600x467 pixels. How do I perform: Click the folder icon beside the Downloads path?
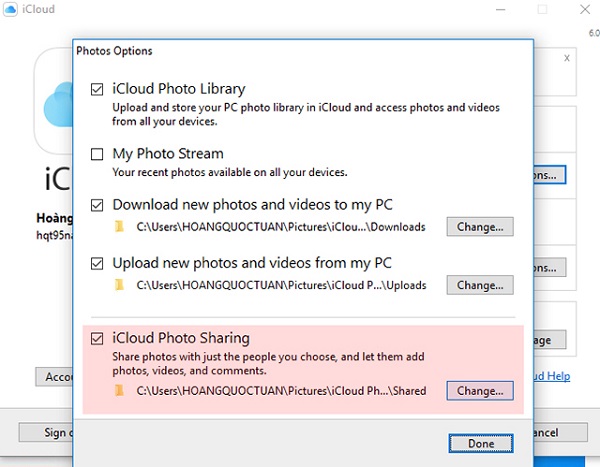[x=121, y=227]
